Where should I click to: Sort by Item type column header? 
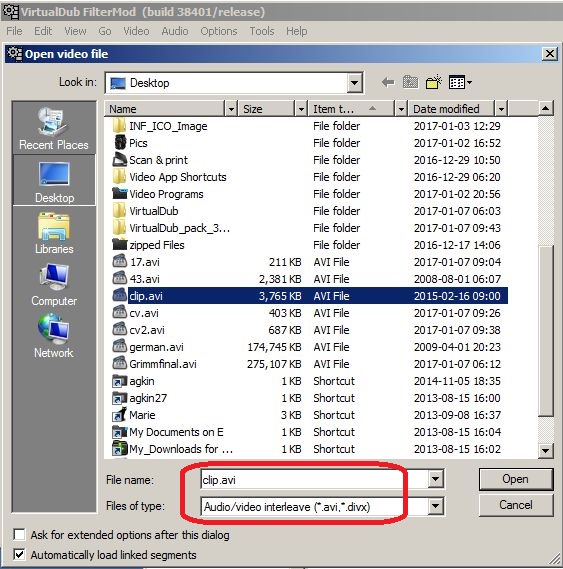coord(351,109)
